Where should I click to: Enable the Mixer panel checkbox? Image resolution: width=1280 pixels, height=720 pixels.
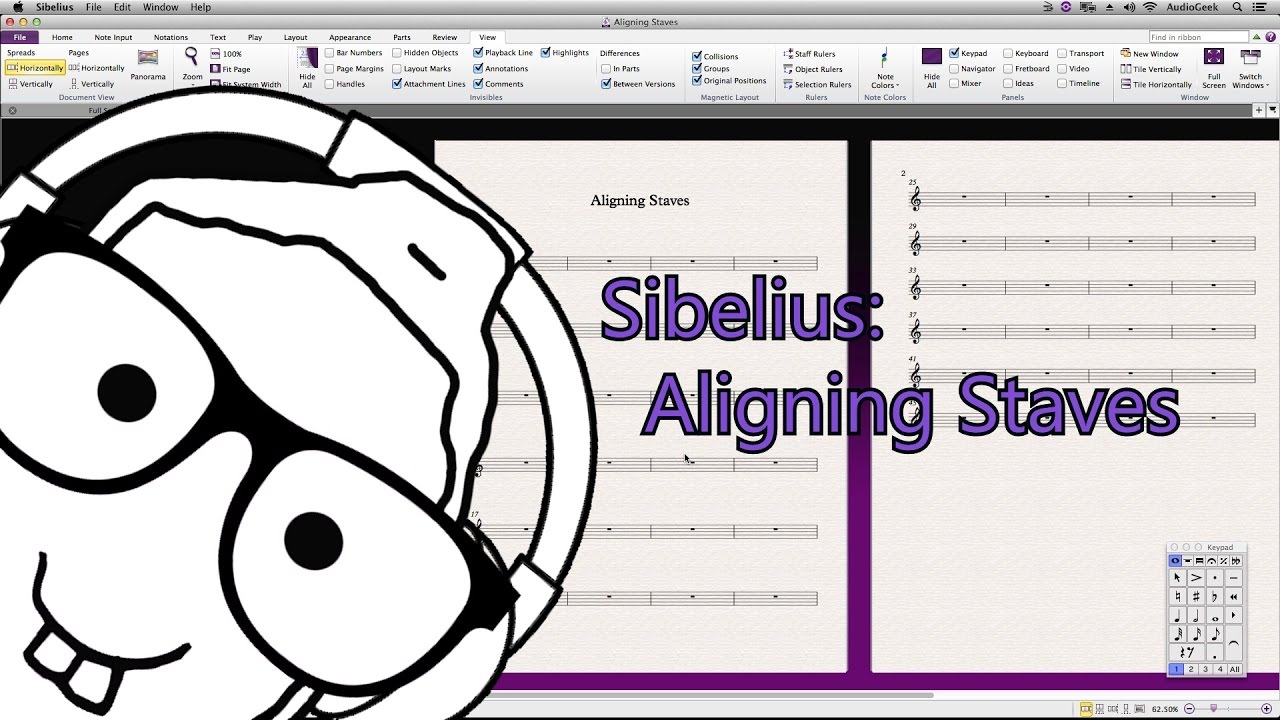pyautogui.click(x=954, y=84)
